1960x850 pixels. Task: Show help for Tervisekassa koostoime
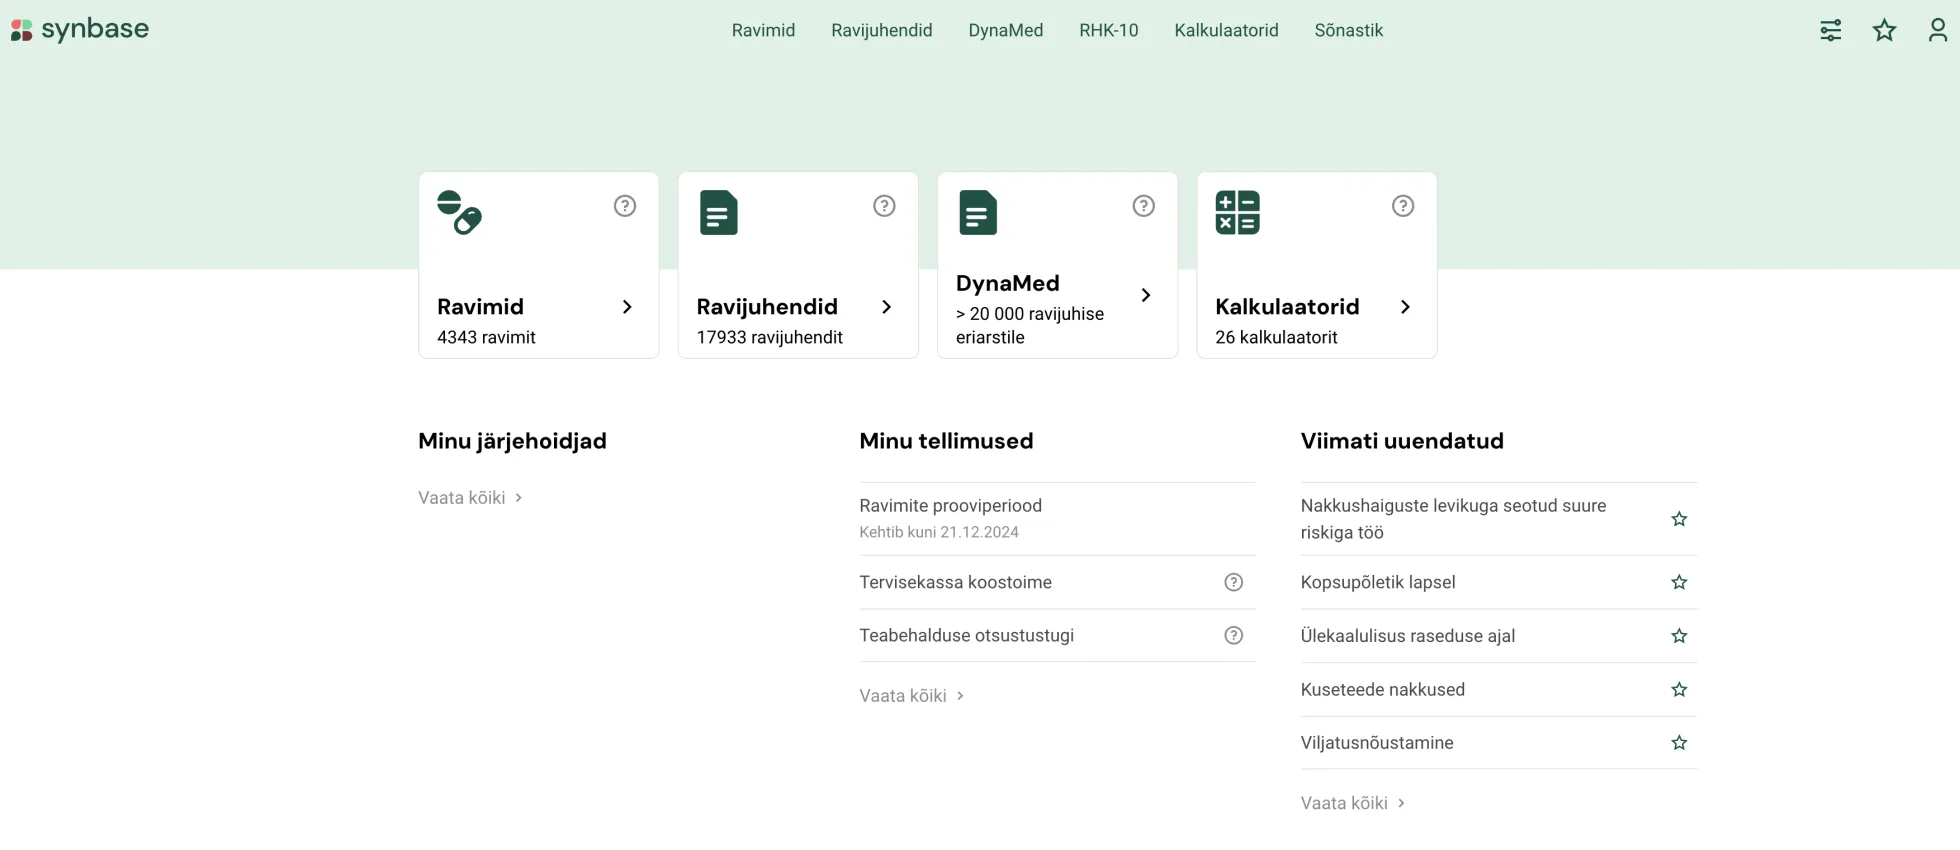(x=1234, y=582)
